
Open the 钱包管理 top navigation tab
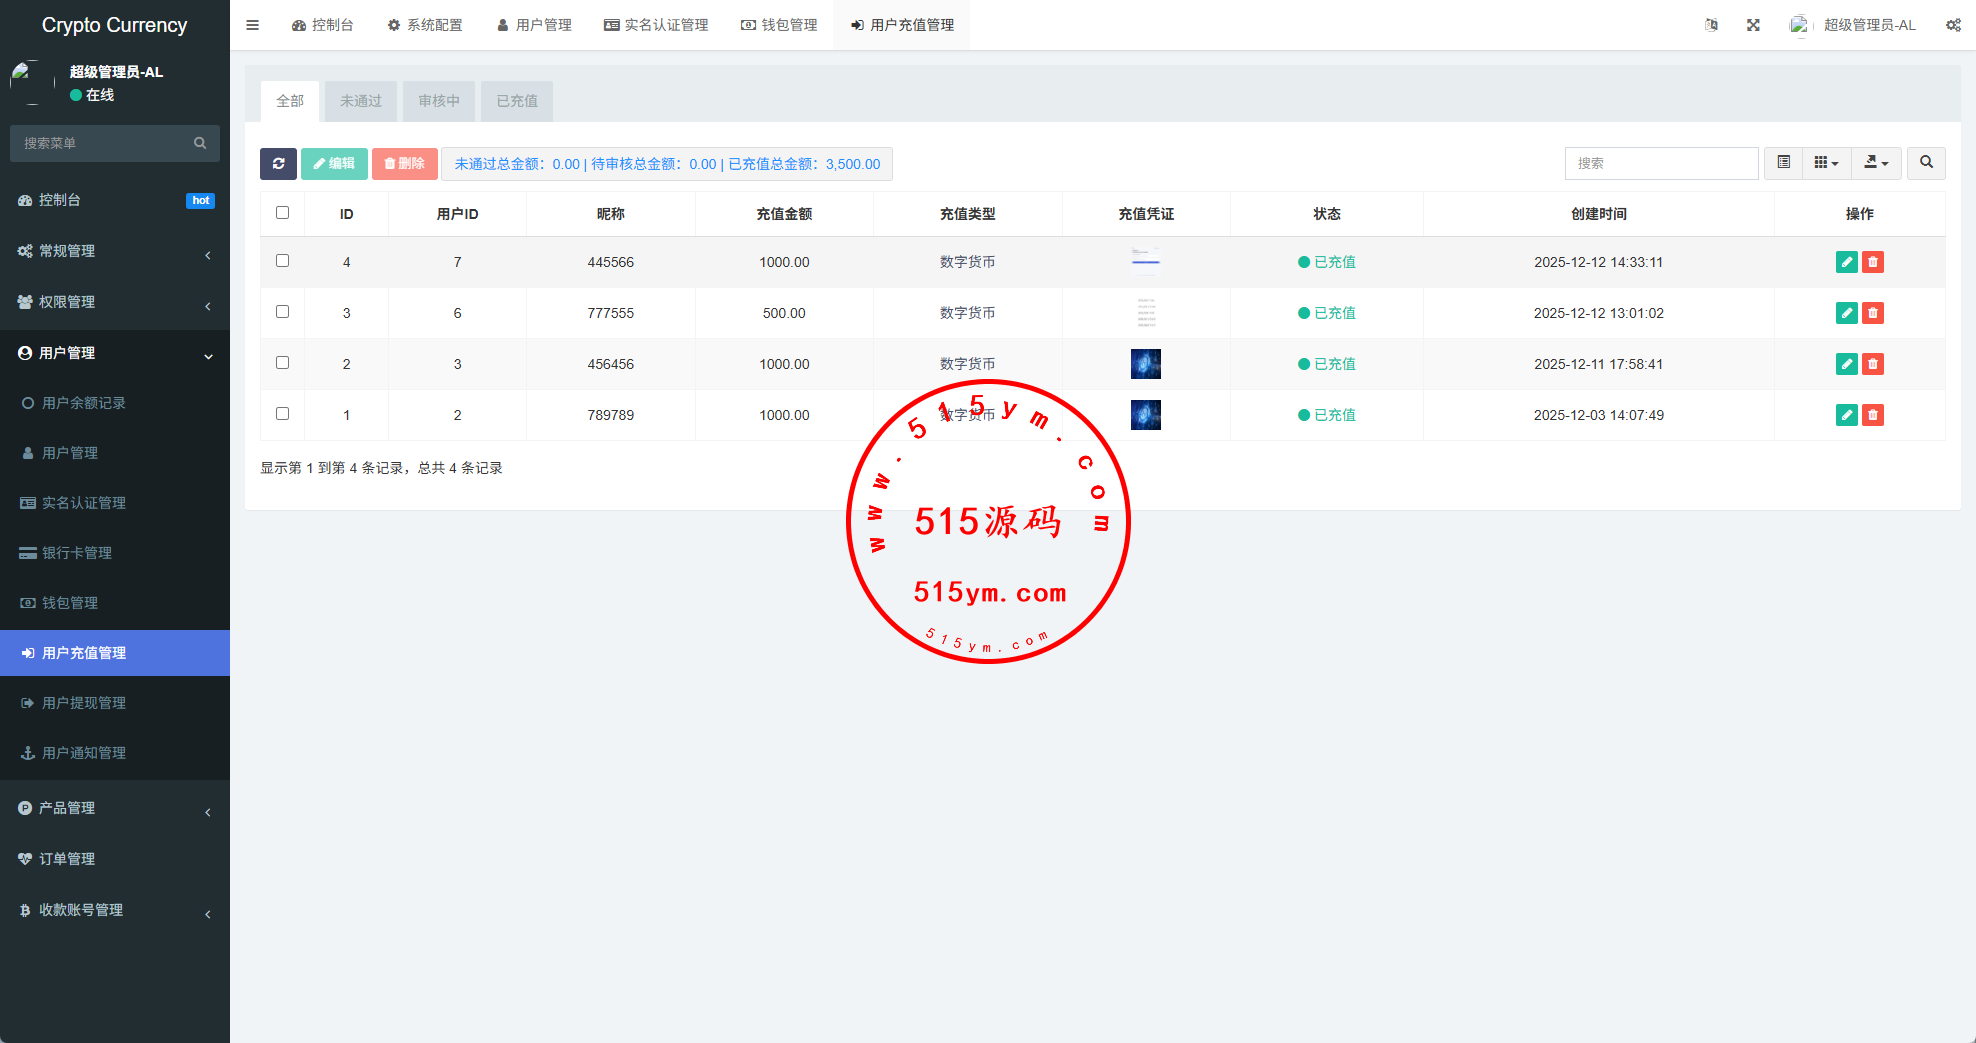point(779,25)
